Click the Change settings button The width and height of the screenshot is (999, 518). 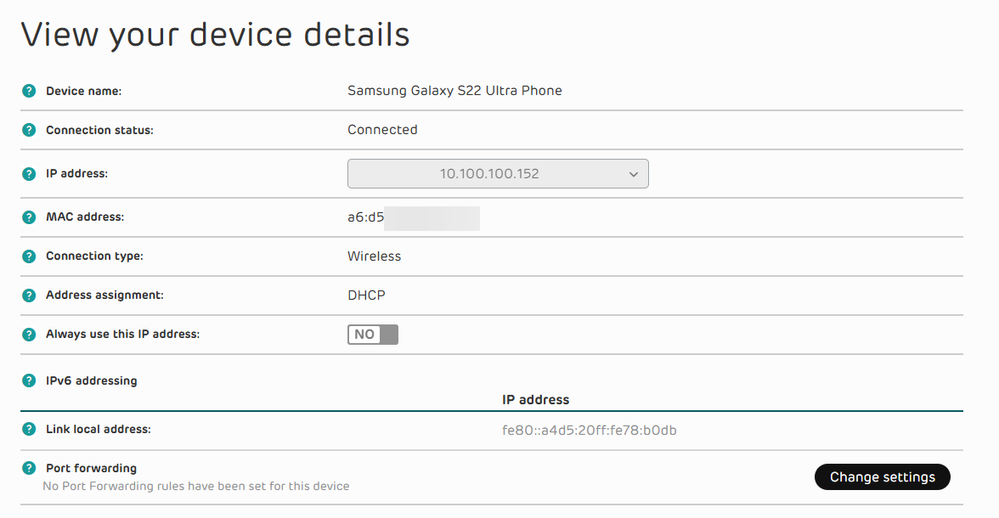882,477
